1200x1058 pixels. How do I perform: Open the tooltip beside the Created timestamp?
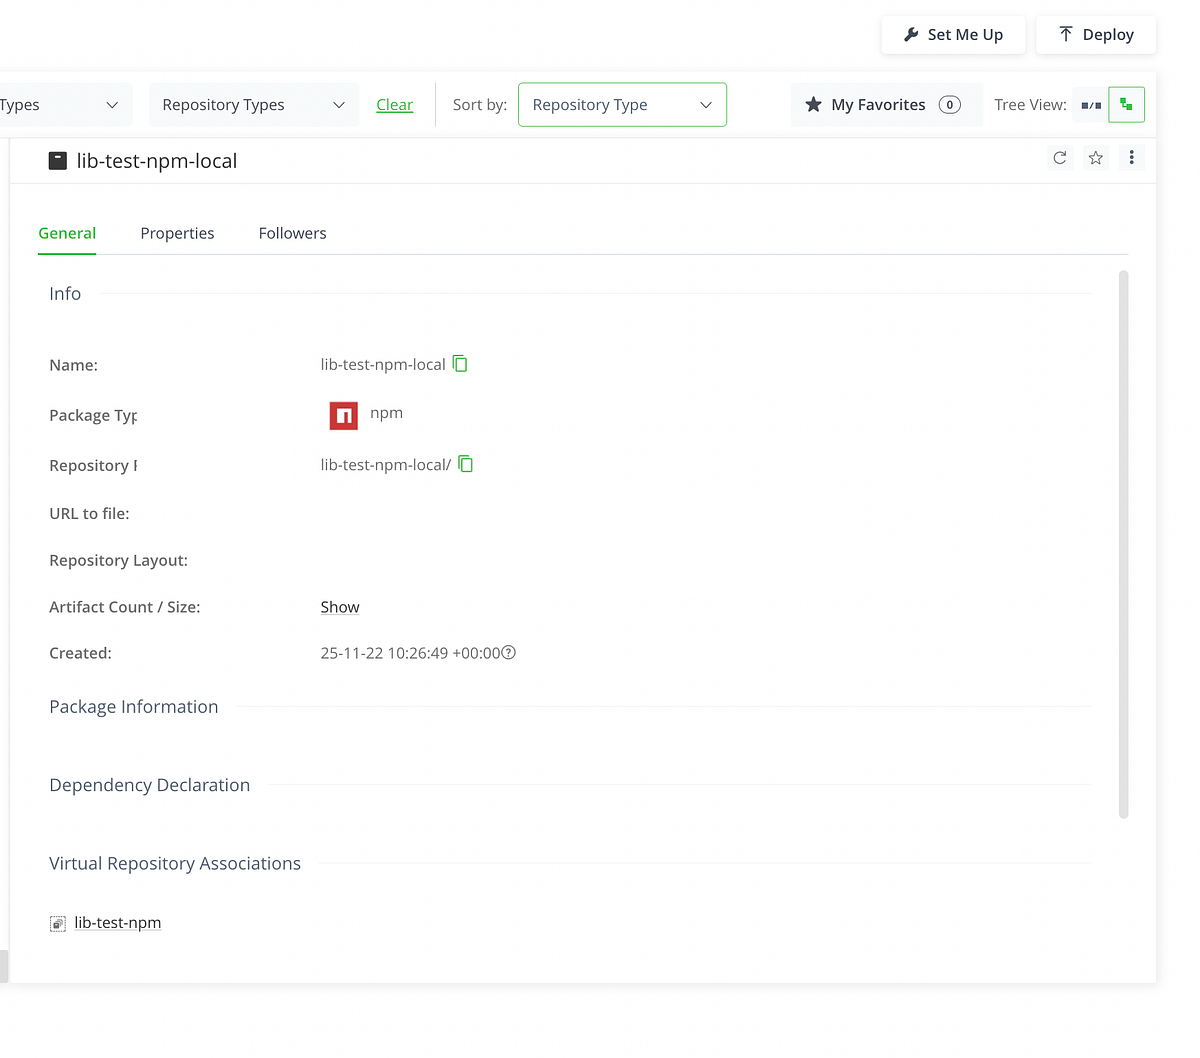click(508, 652)
